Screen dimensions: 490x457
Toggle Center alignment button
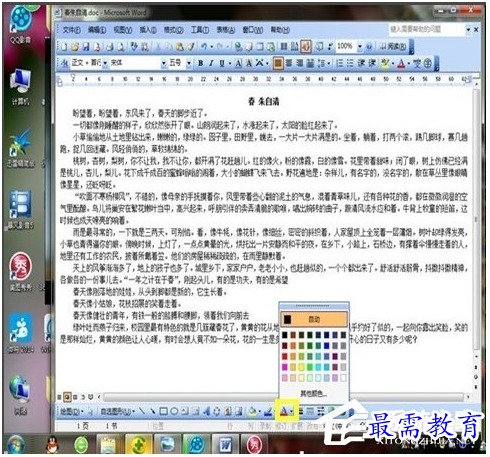[x=289, y=63]
